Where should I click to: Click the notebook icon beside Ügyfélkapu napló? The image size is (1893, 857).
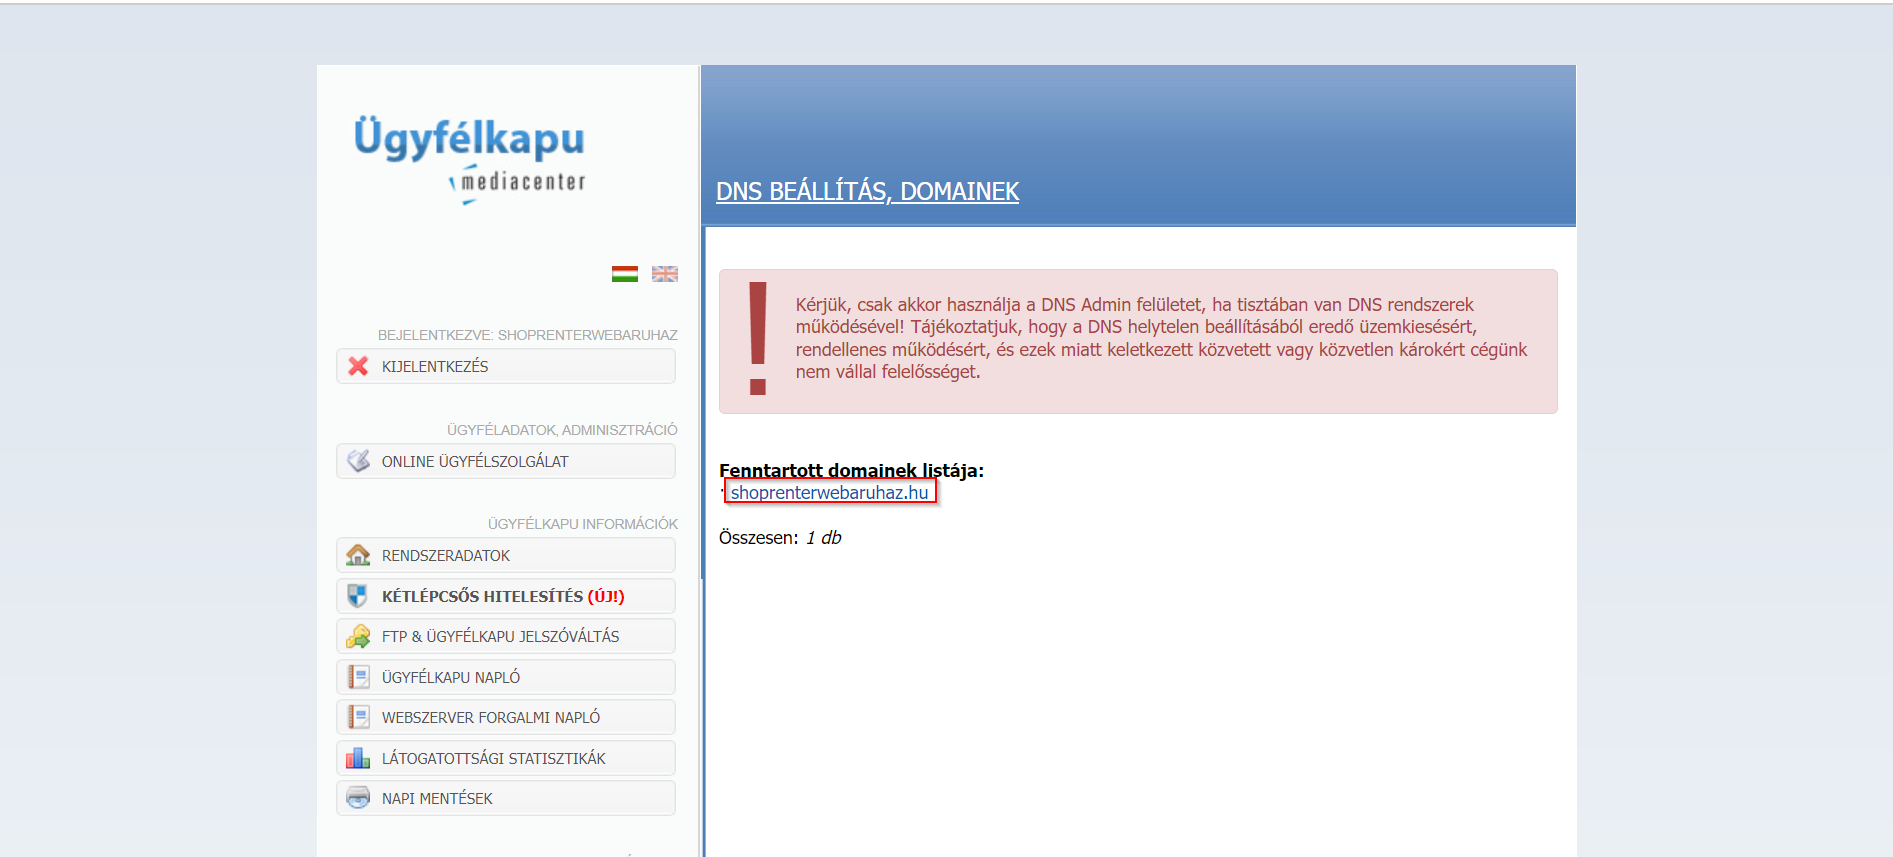pyautogui.click(x=358, y=677)
